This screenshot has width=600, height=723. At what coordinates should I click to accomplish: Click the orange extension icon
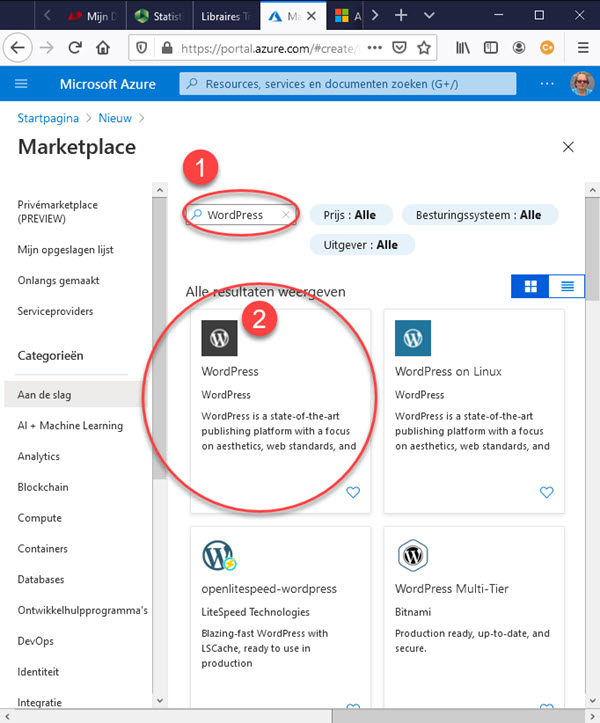[547, 47]
